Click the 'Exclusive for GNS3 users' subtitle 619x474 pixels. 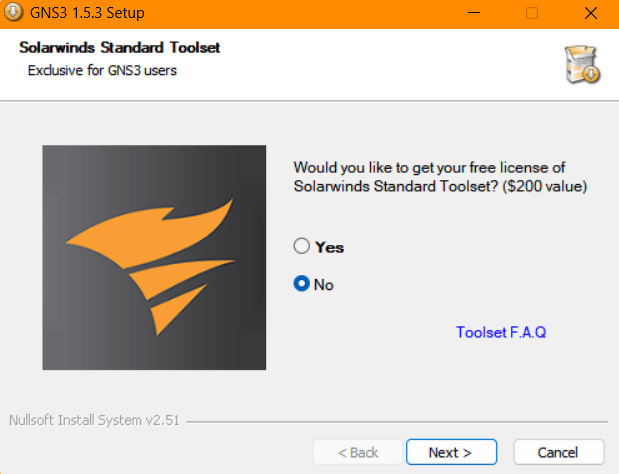coord(102,70)
